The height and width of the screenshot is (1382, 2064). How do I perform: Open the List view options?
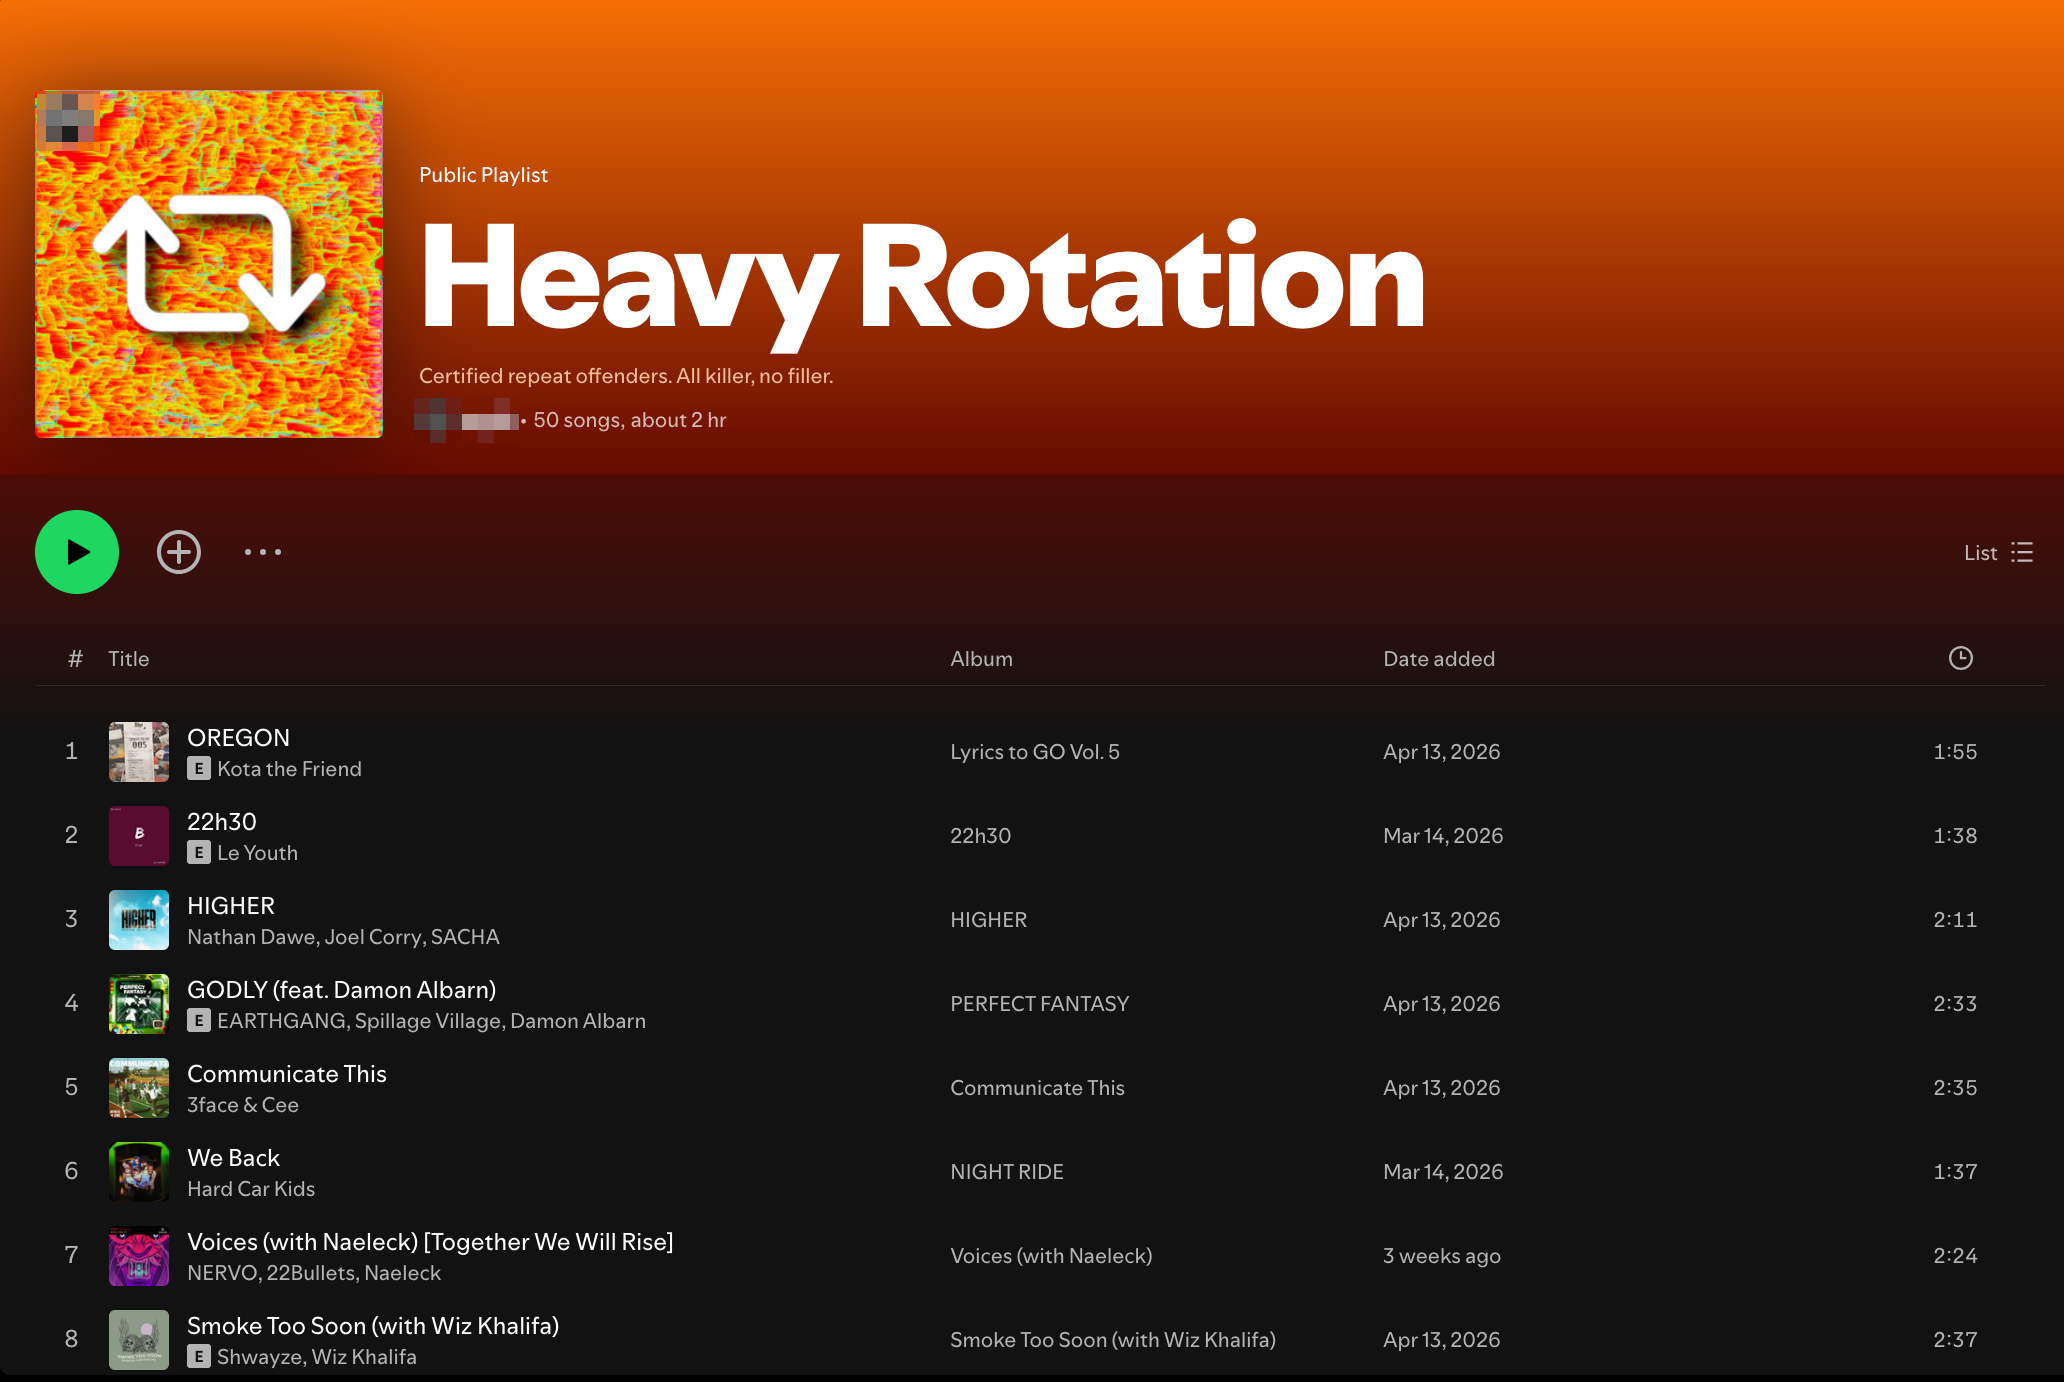[1998, 553]
